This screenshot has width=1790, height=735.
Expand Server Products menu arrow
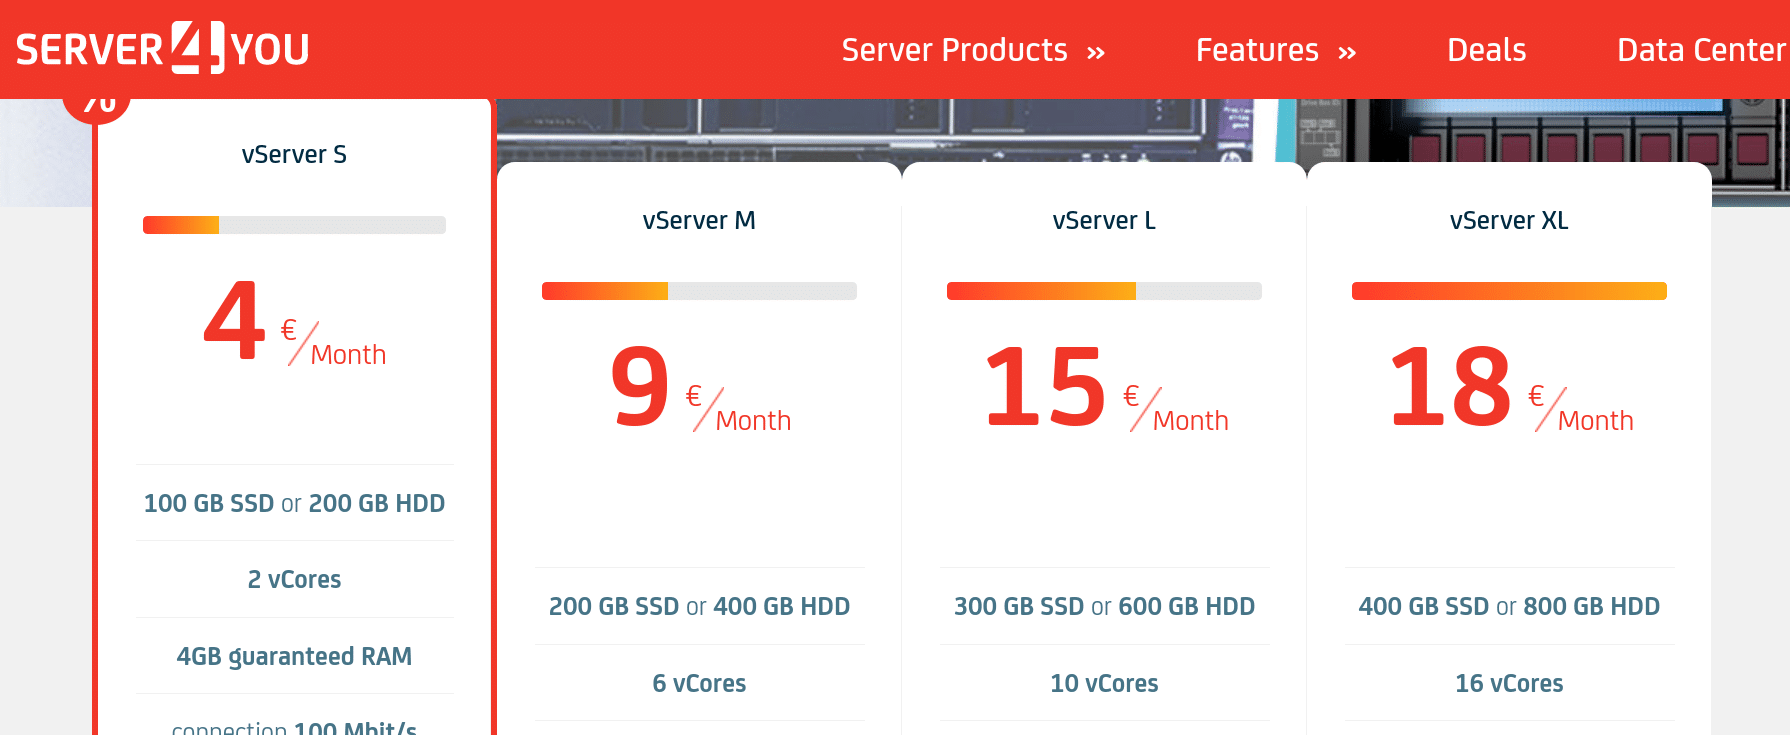(x=1096, y=53)
